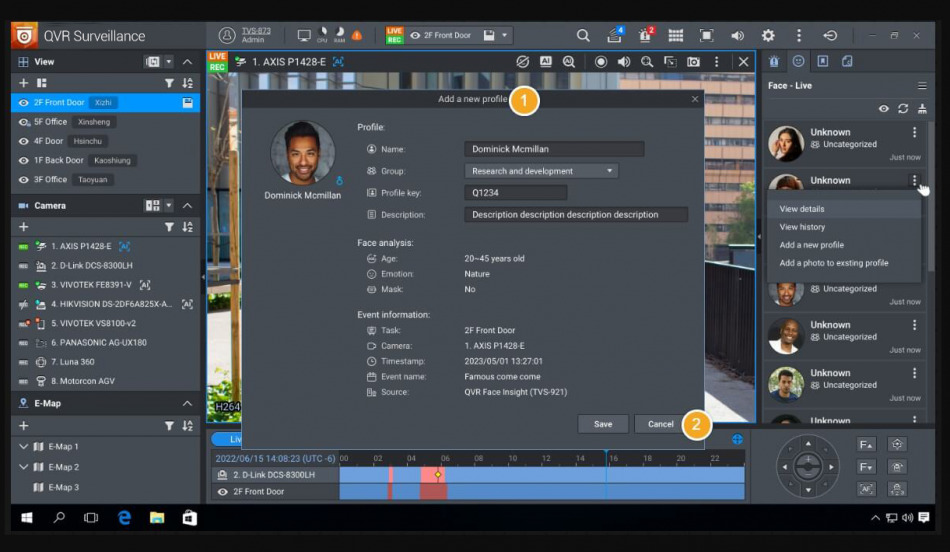Choose 'Add a photo to existing profile'
Image resolution: width=950 pixels, height=552 pixels.
pyautogui.click(x=834, y=263)
